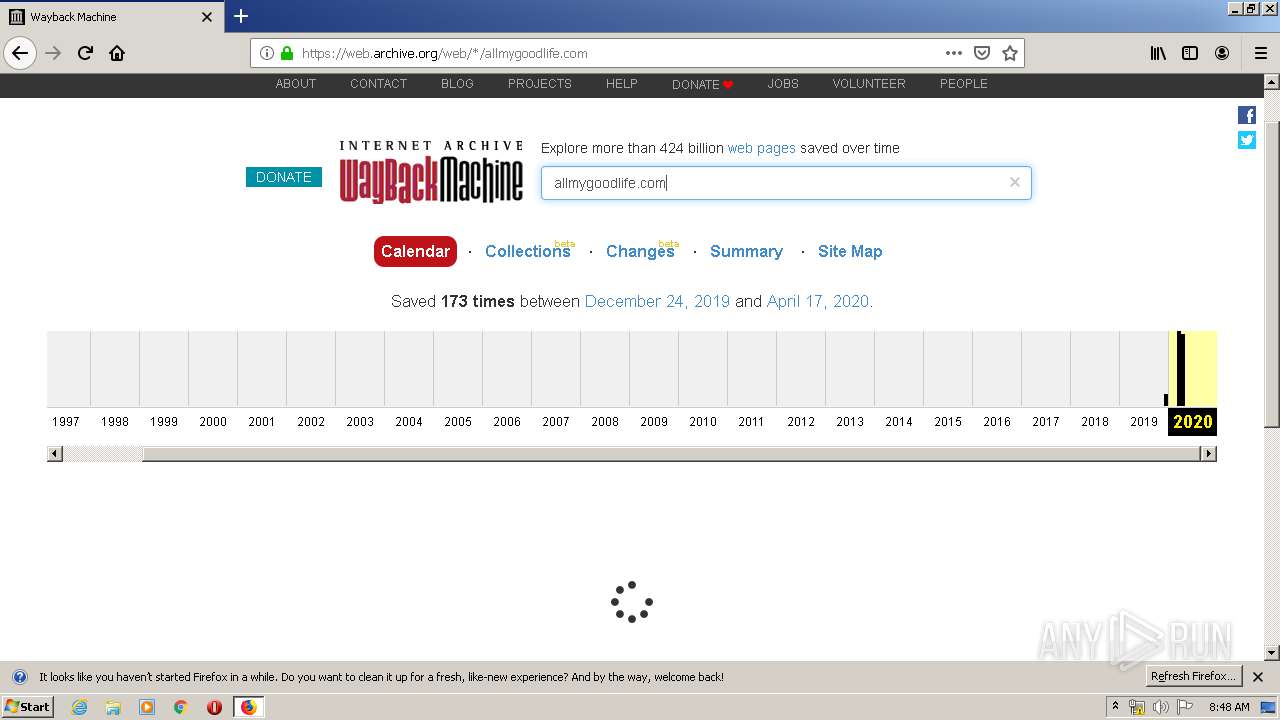Open DONATE with heart in navigation

[x=703, y=84]
